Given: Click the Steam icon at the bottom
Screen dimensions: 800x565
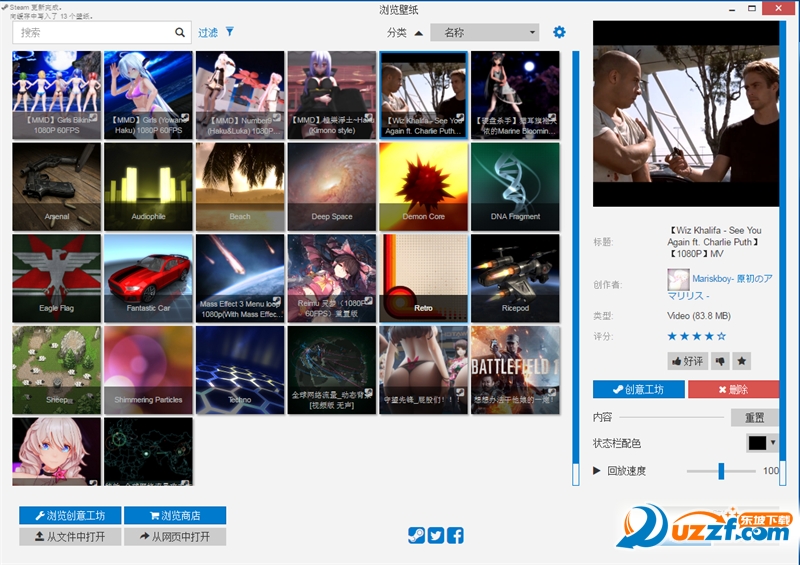Looking at the screenshot, I should [416, 536].
